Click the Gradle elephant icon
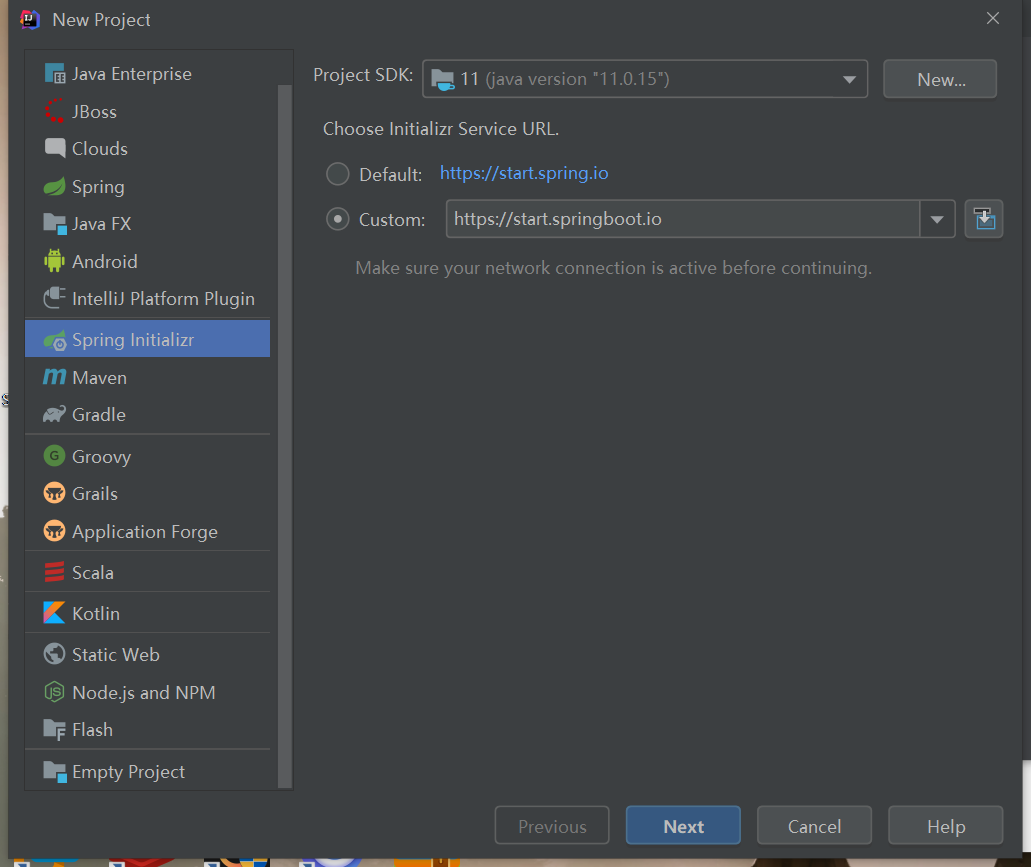Image resolution: width=1031 pixels, height=867 pixels. (x=55, y=415)
